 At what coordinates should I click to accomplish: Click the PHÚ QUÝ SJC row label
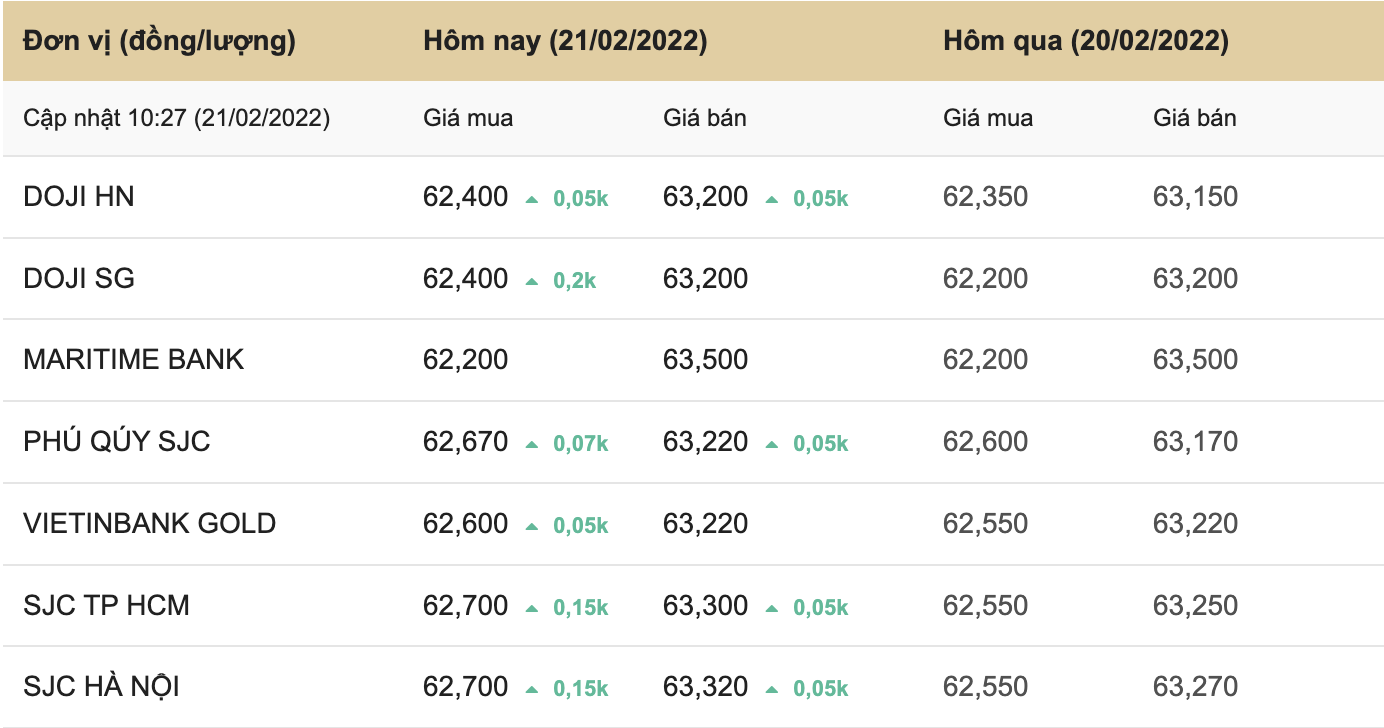pos(117,442)
